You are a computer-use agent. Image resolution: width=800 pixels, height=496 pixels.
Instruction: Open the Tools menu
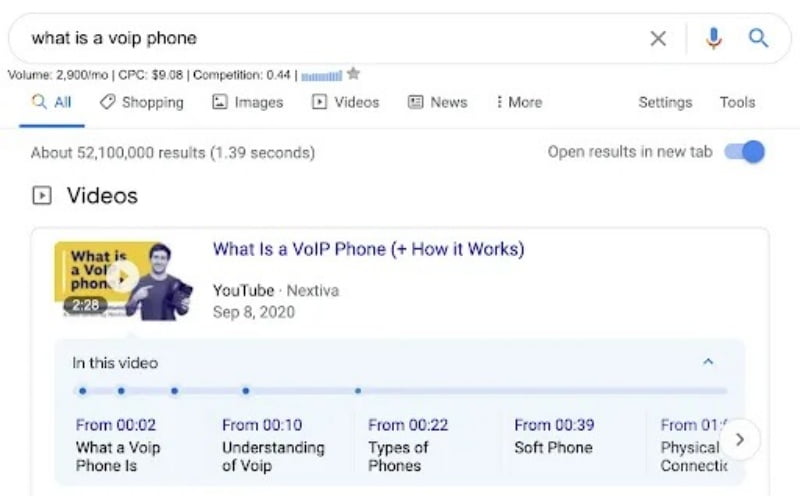click(x=737, y=102)
